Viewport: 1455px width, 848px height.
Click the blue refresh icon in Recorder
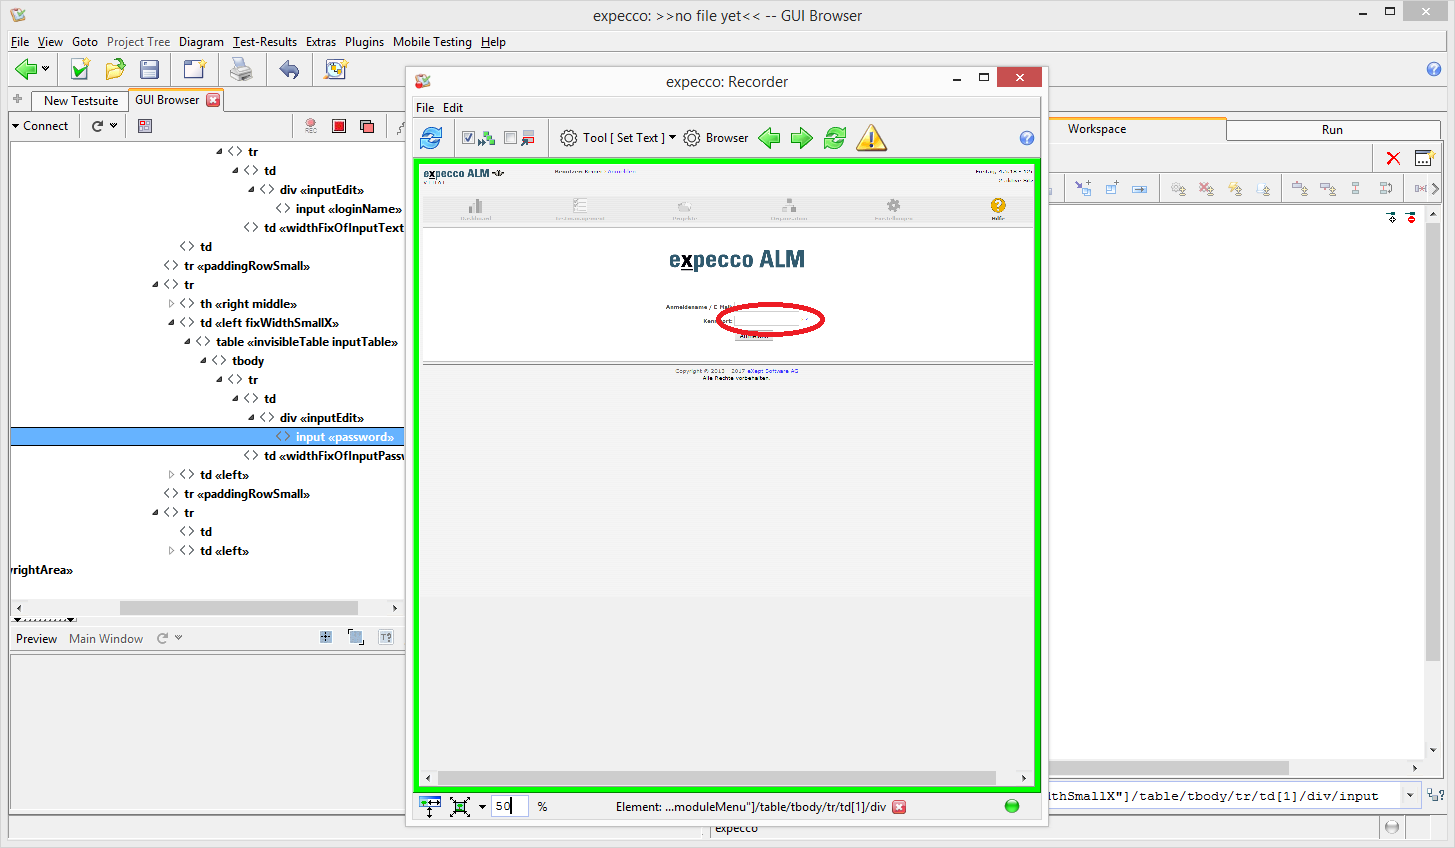(x=431, y=138)
